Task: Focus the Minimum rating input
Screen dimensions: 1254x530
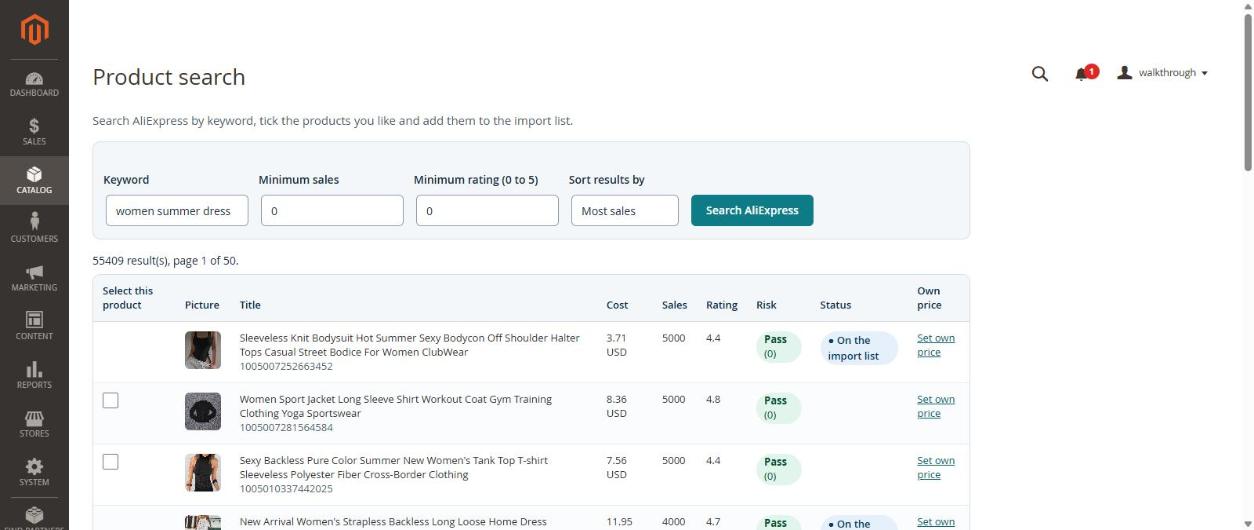Action: click(487, 210)
